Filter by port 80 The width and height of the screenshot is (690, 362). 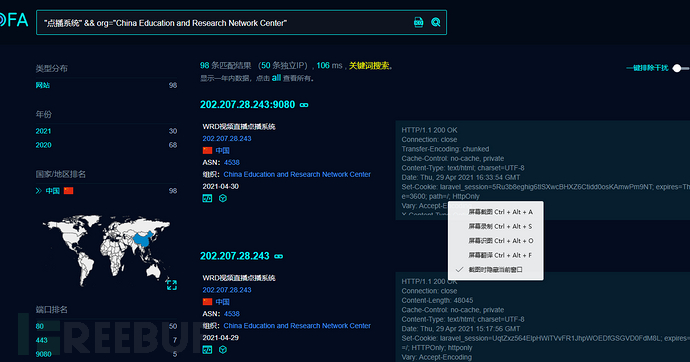point(40,326)
